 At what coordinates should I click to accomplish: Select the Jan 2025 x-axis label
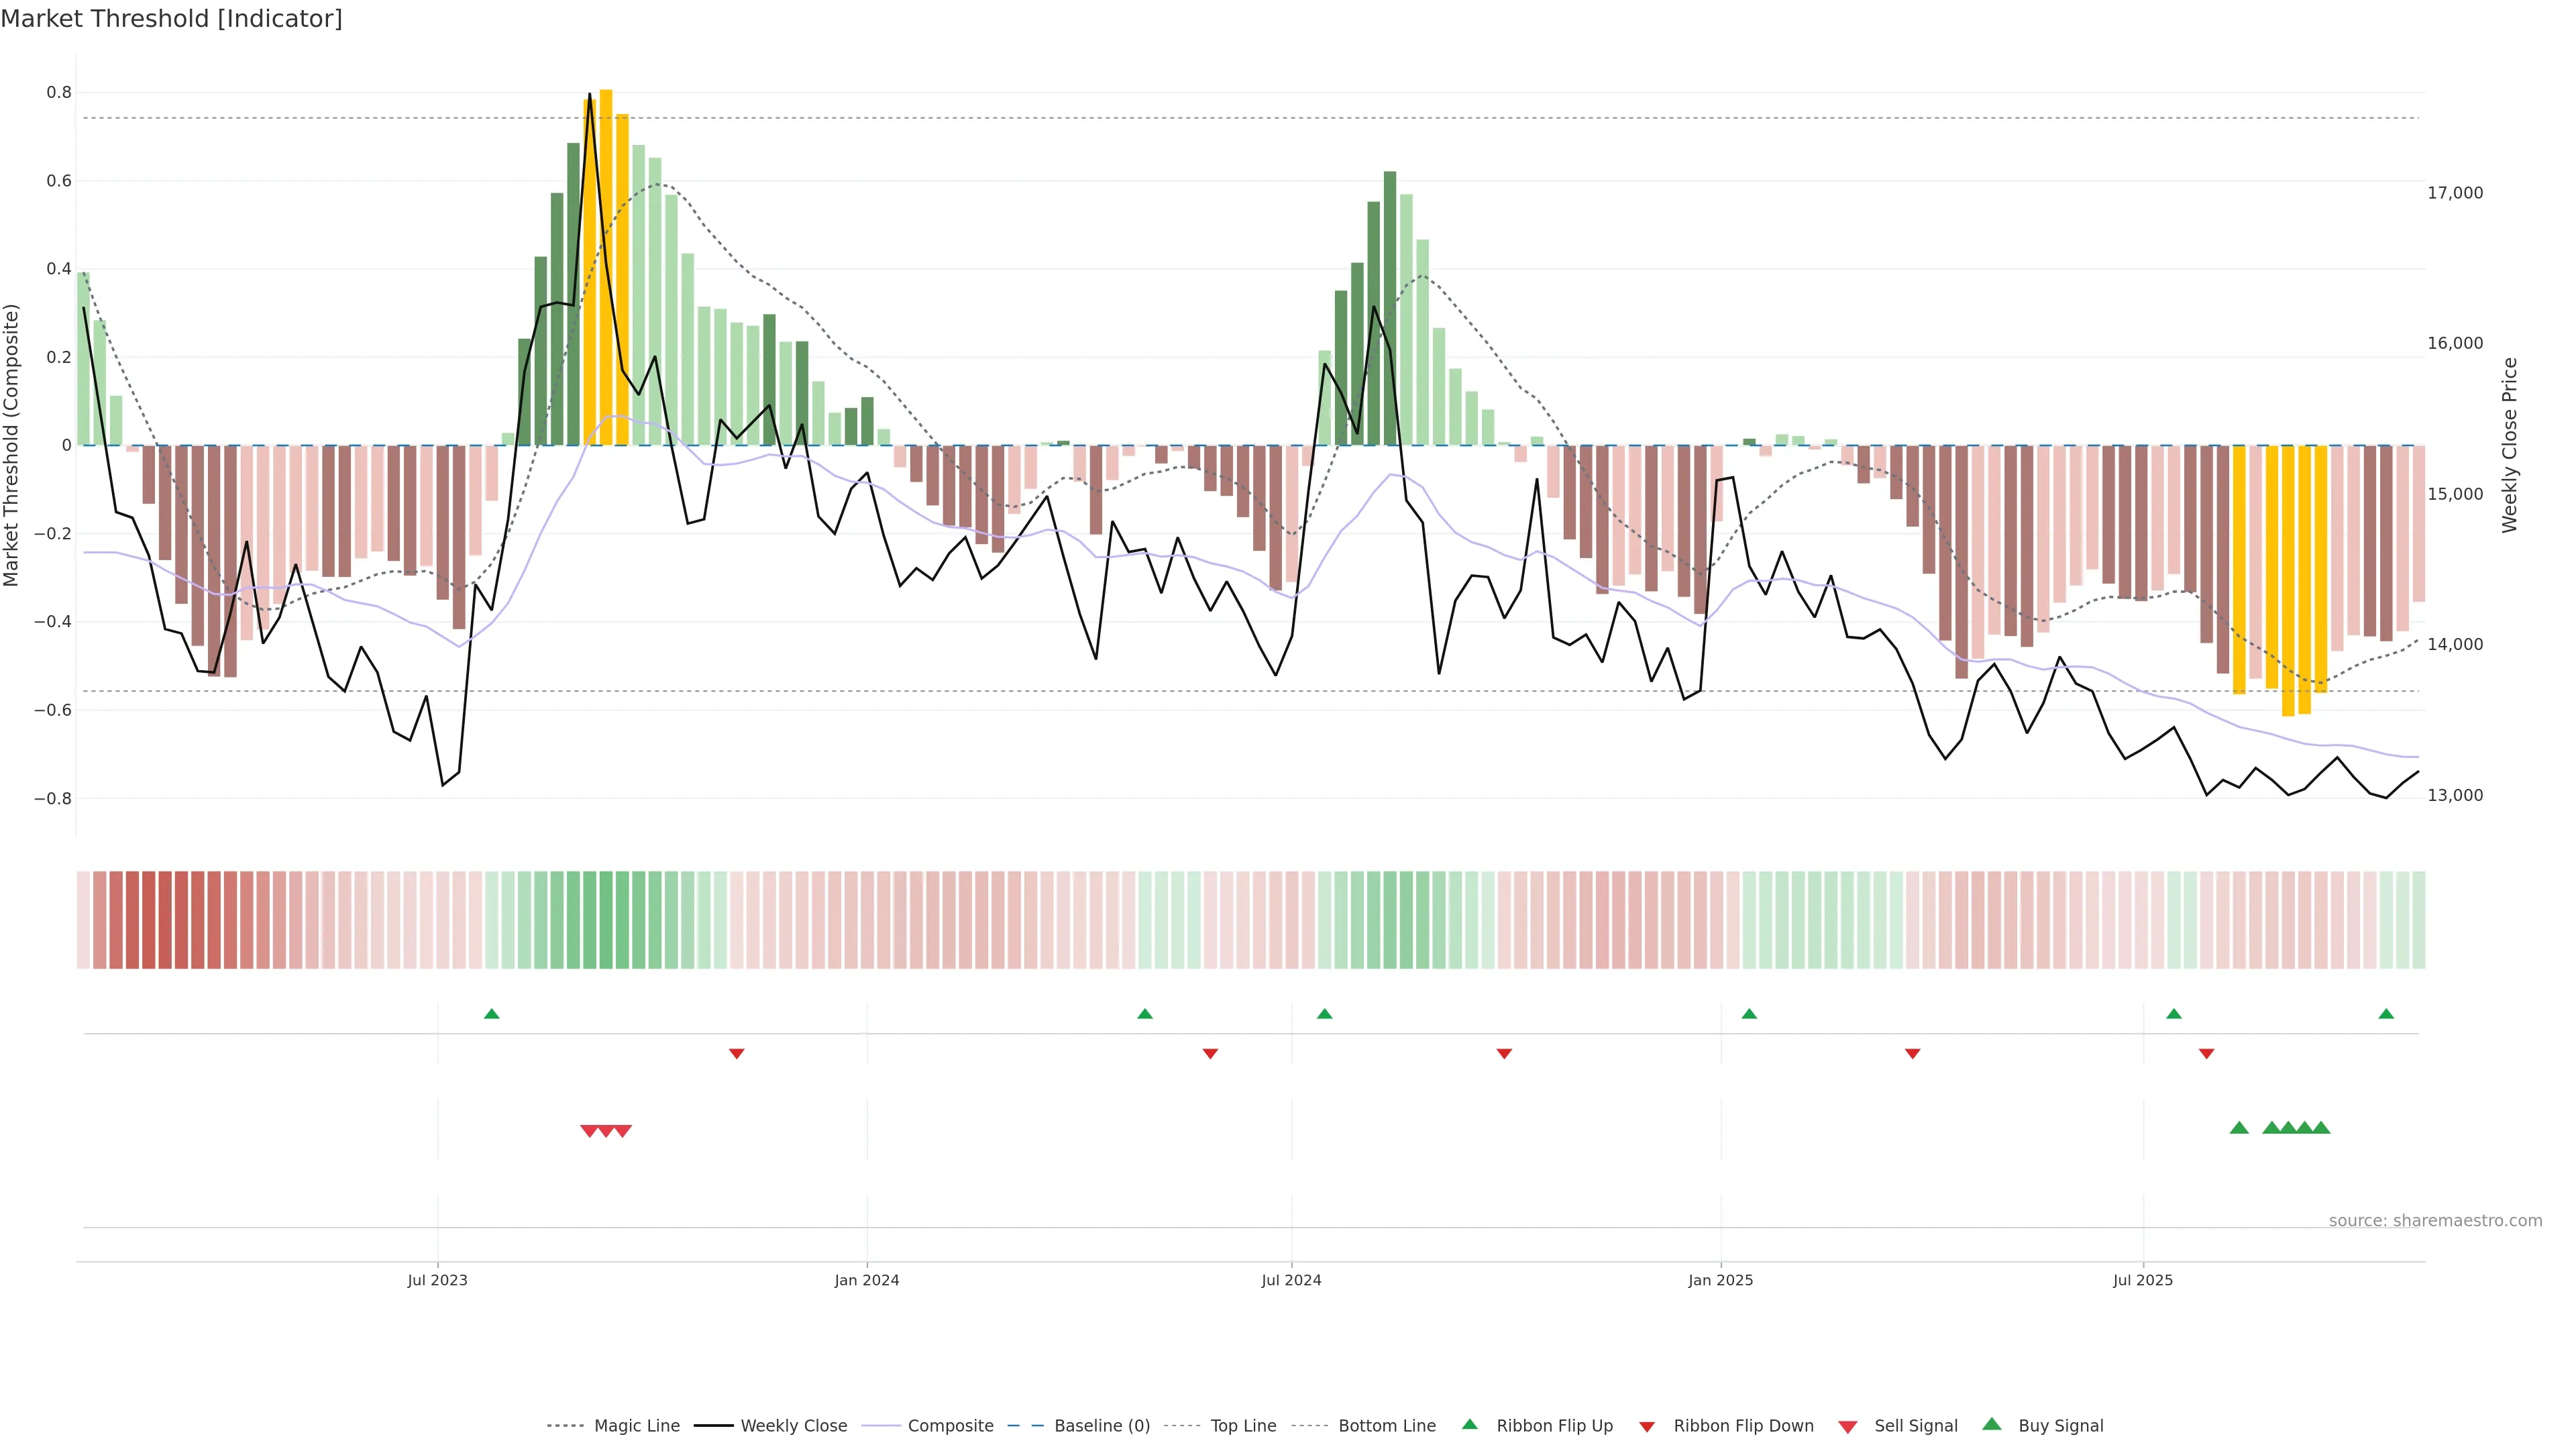click(1720, 1280)
